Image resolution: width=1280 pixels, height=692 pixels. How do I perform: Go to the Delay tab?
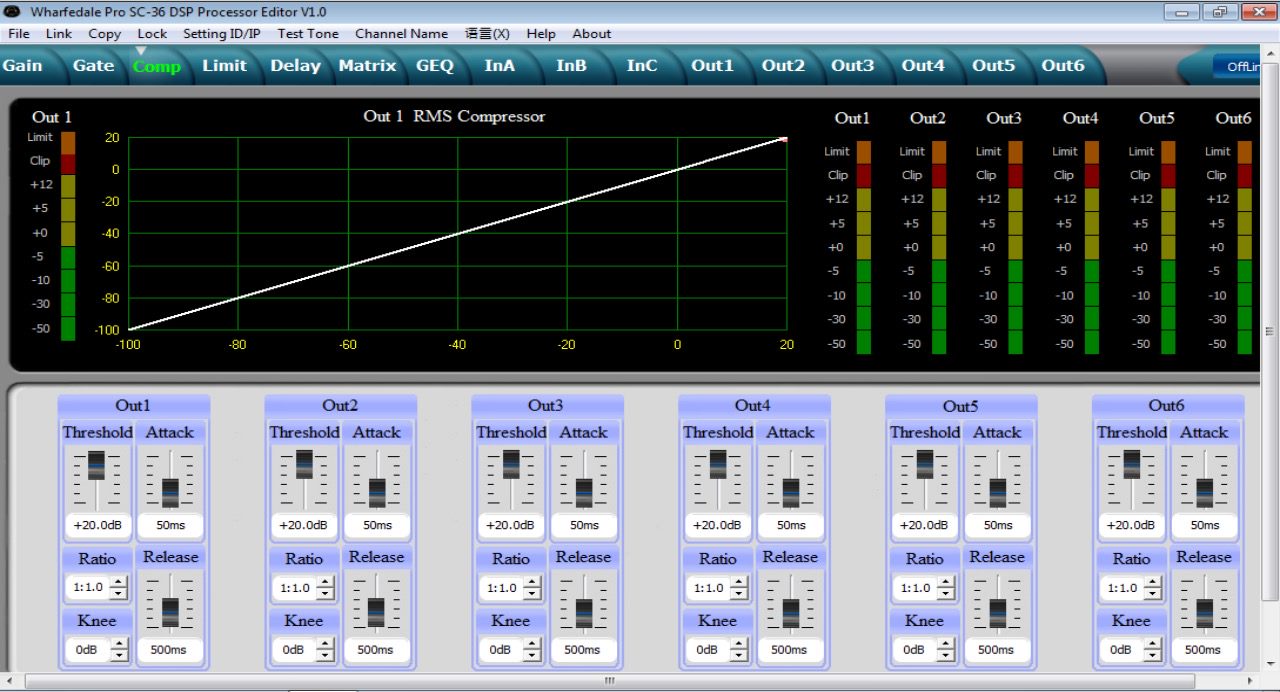(295, 65)
